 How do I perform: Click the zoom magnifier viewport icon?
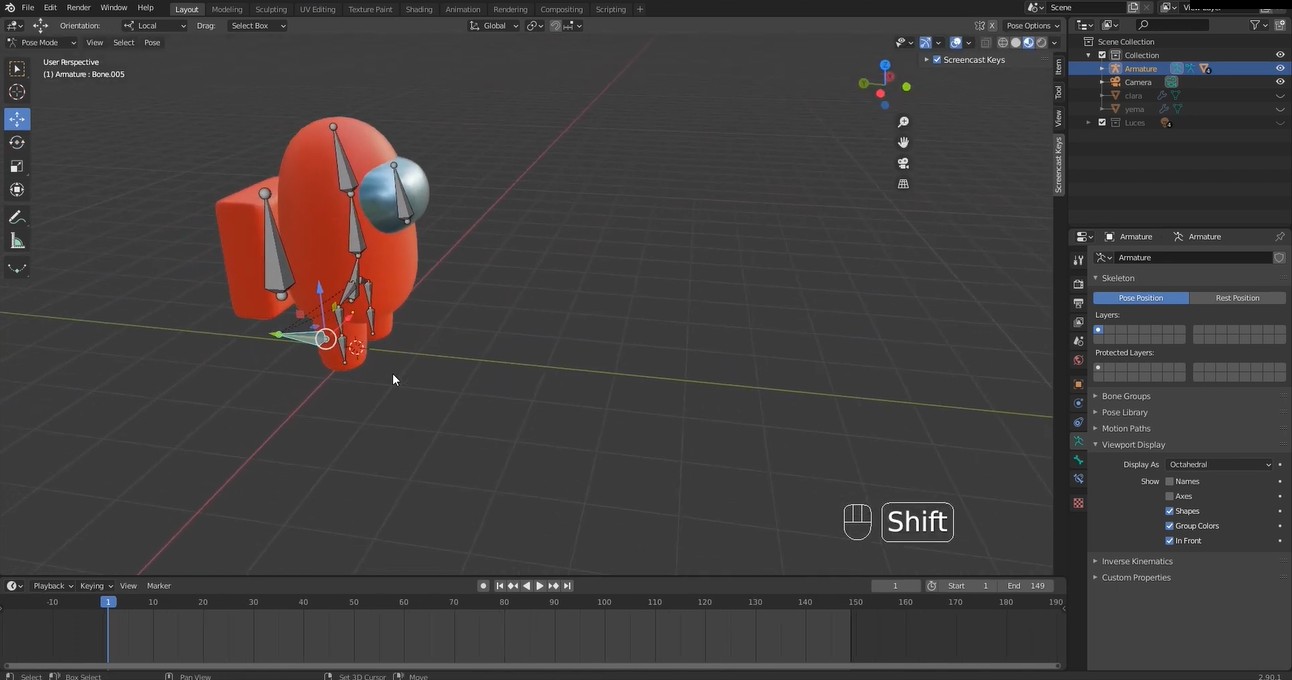(x=903, y=122)
